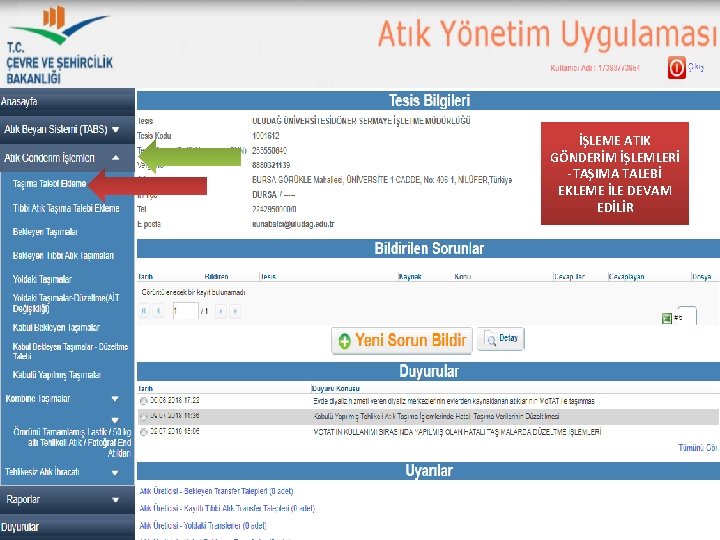Screen dimensions: 720x540
Task: Go to previous page in pagination
Action: 158,311
